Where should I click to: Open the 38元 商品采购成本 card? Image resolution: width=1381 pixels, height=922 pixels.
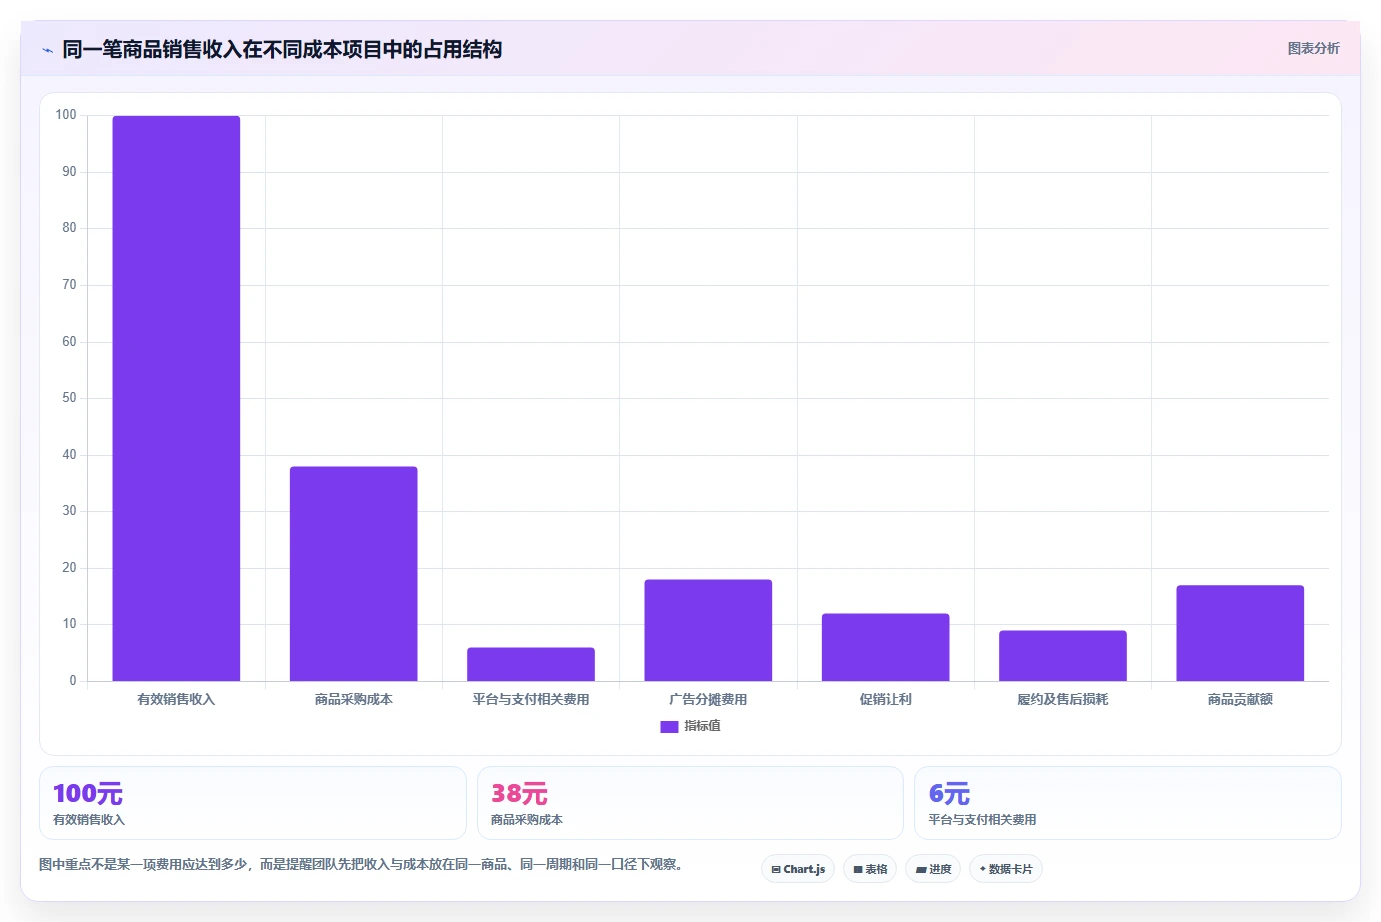pyautogui.click(x=690, y=803)
